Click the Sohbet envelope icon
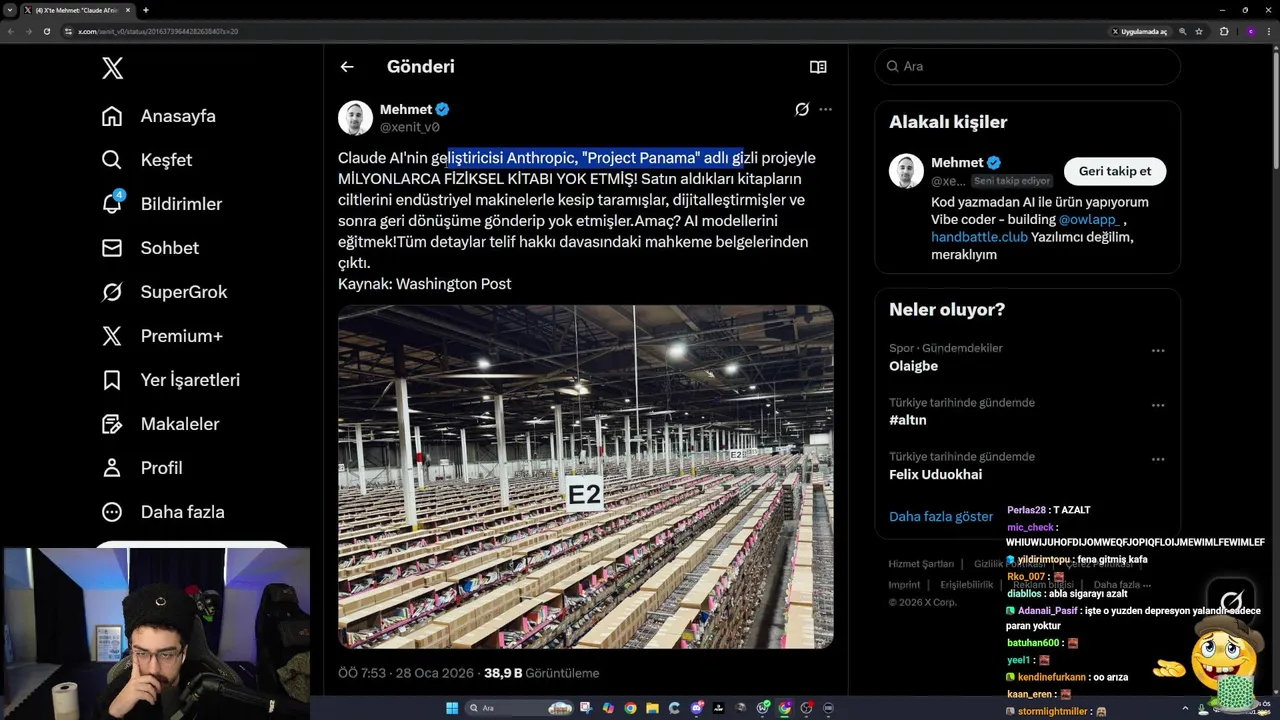This screenshot has width=1280, height=720. click(x=112, y=248)
